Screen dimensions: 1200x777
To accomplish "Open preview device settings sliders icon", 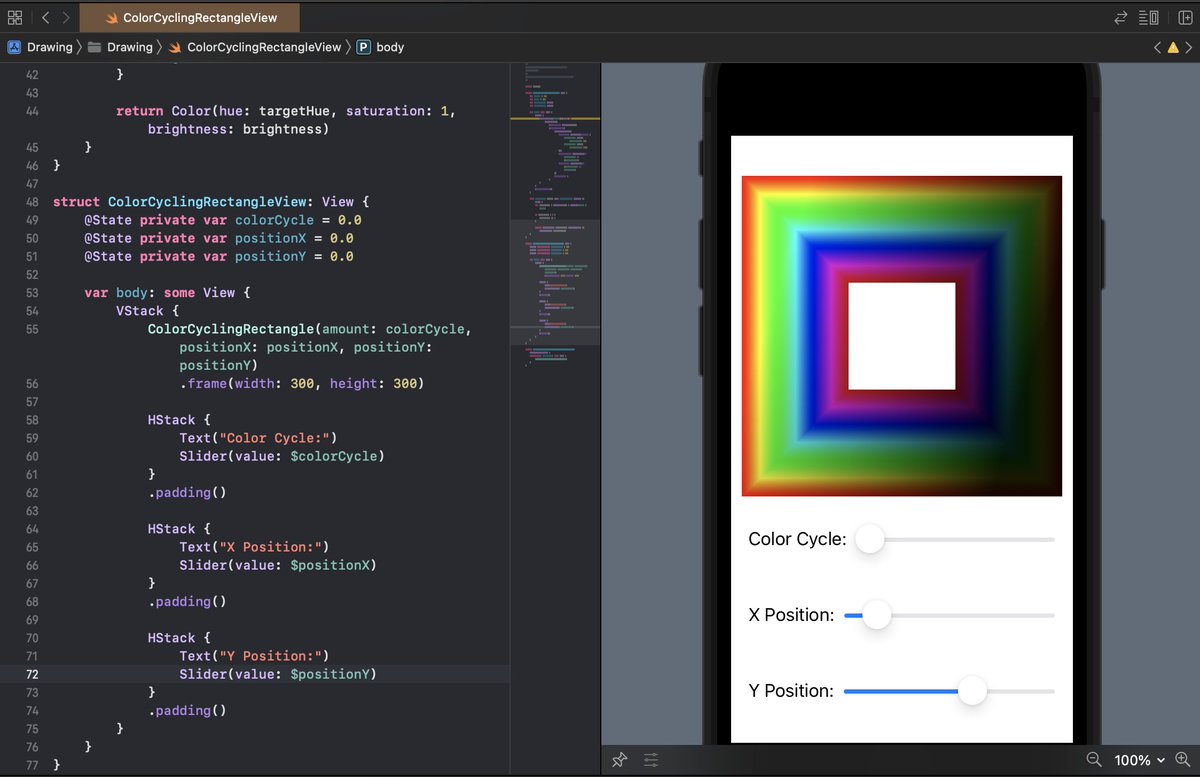I will click(651, 760).
